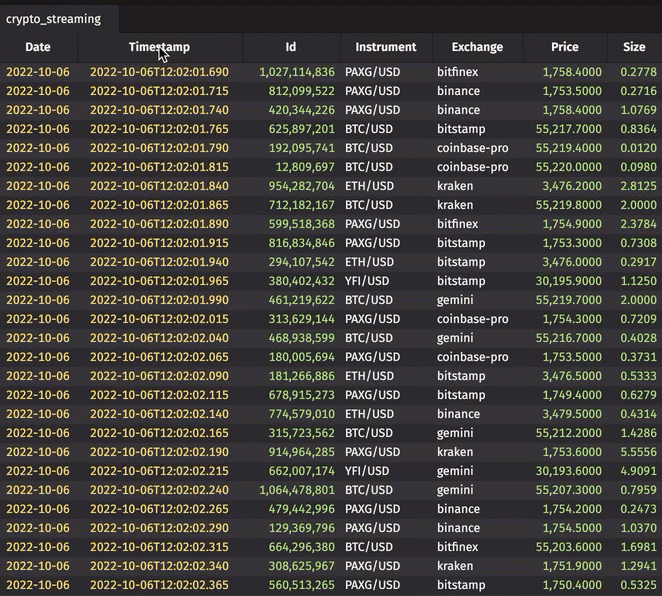Select the Id cell 662,007,174
The width and height of the screenshot is (662, 596).
pyautogui.click(x=301, y=471)
